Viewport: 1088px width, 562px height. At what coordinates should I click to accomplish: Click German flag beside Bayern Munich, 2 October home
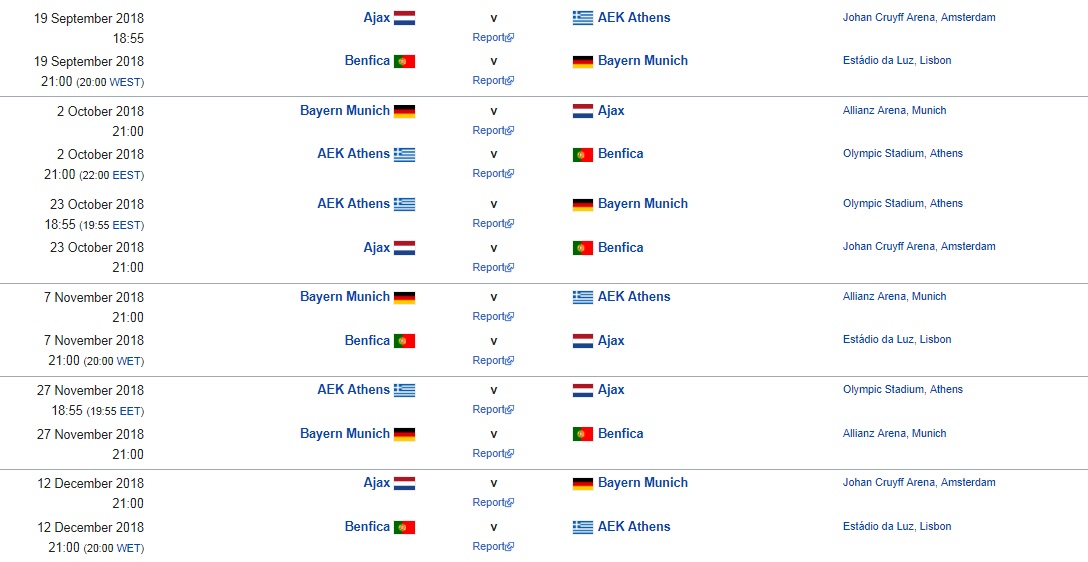tap(404, 111)
